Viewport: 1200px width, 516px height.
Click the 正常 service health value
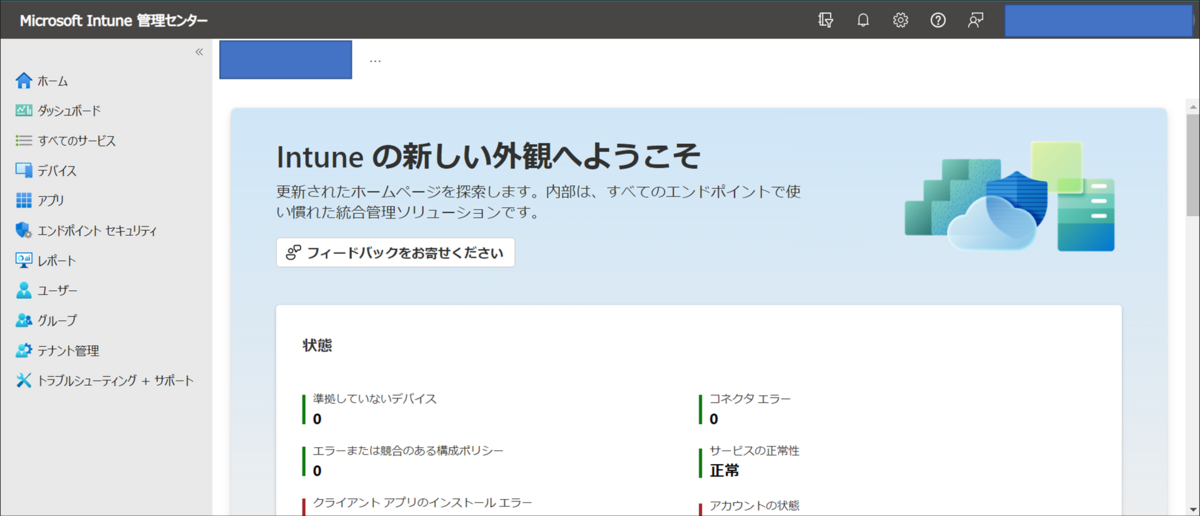pos(725,470)
